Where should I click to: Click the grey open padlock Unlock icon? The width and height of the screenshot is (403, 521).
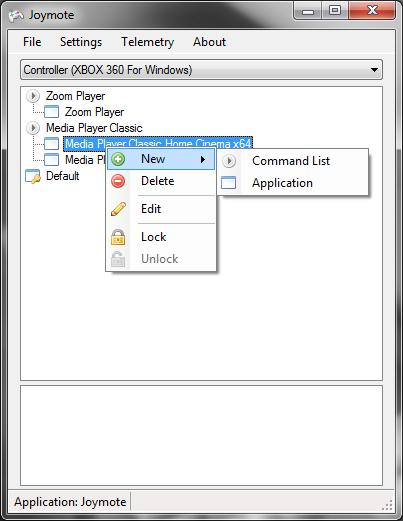118,259
